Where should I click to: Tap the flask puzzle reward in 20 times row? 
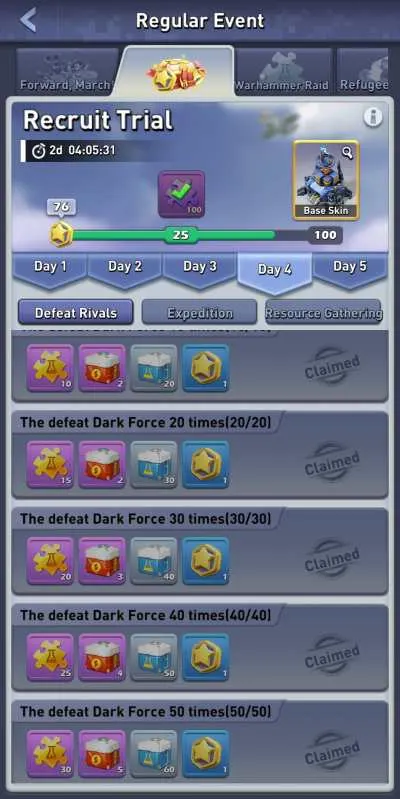pos(50,465)
